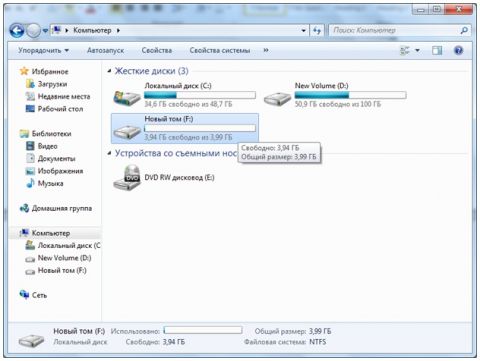
Task: Open Недавние места in the navigation pane
Action: [64, 96]
